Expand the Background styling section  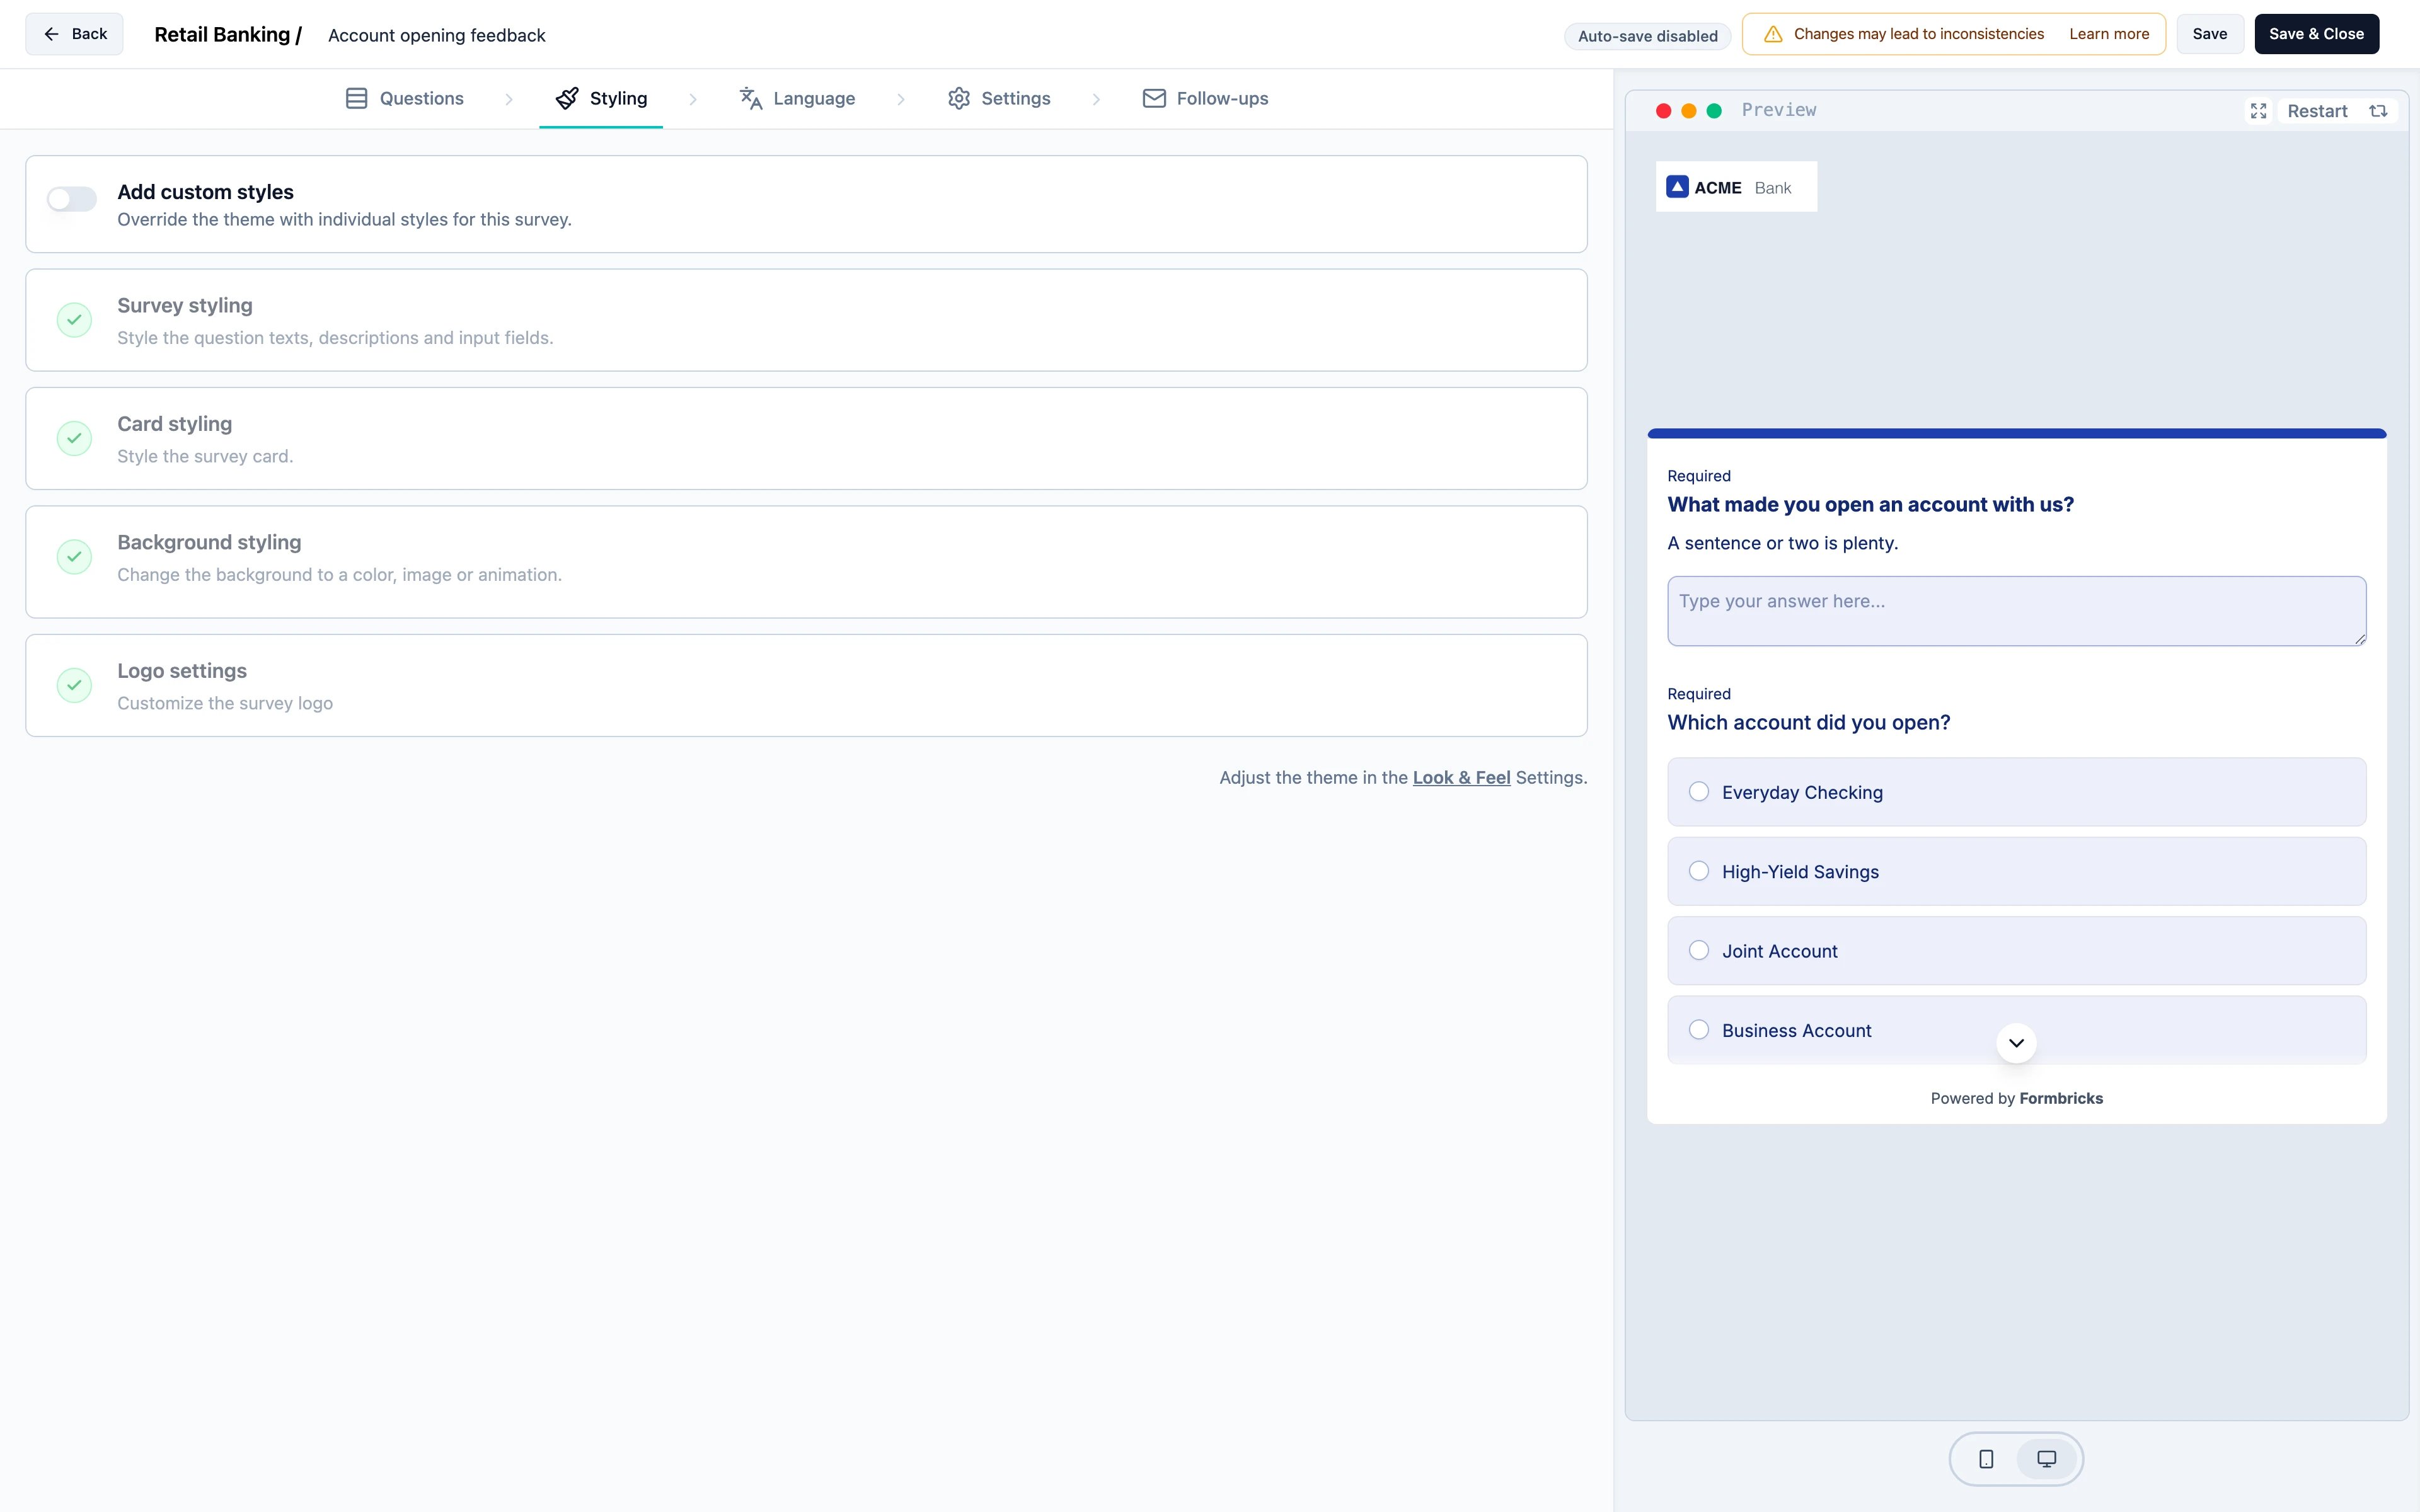806,562
